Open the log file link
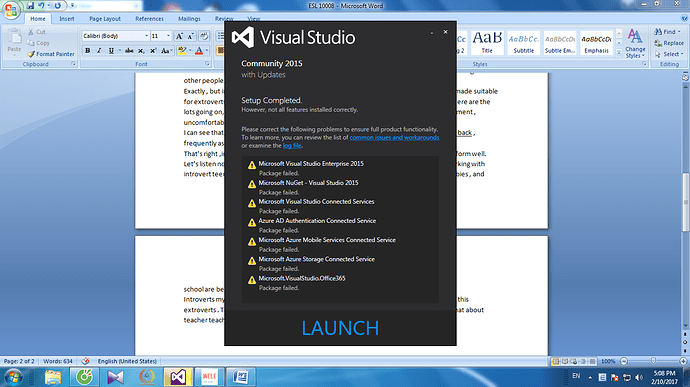This screenshot has width=690, height=387. point(292,146)
